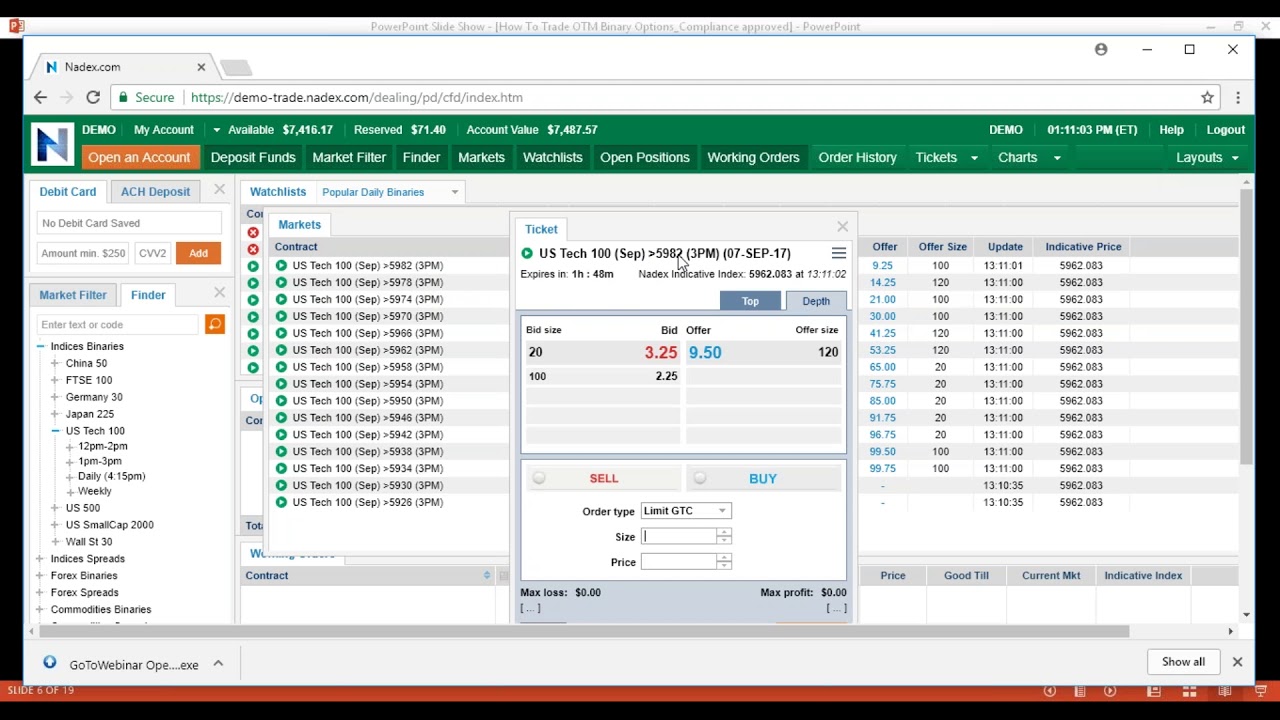Expand the Forex Binaries node
Viewport: 1280px width, 720px height.
click(x=40, y=576)
